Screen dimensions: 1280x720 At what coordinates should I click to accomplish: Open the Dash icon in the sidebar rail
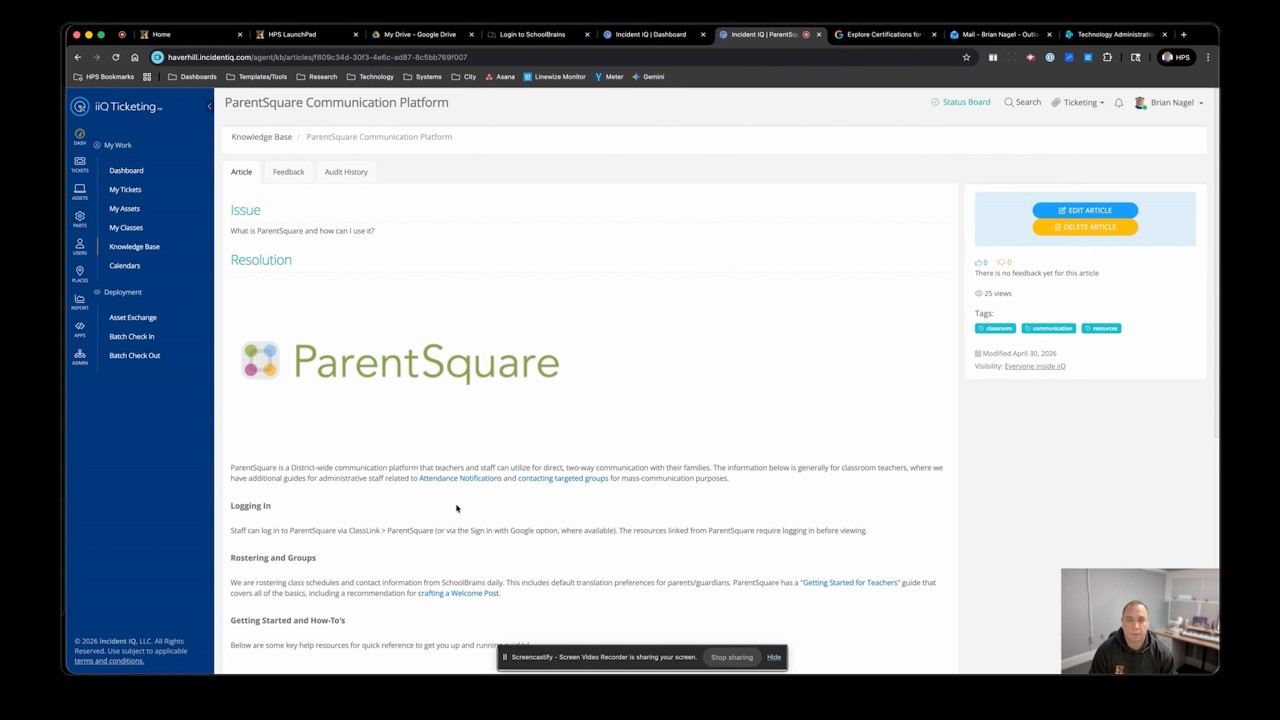(x=80, y=136)
